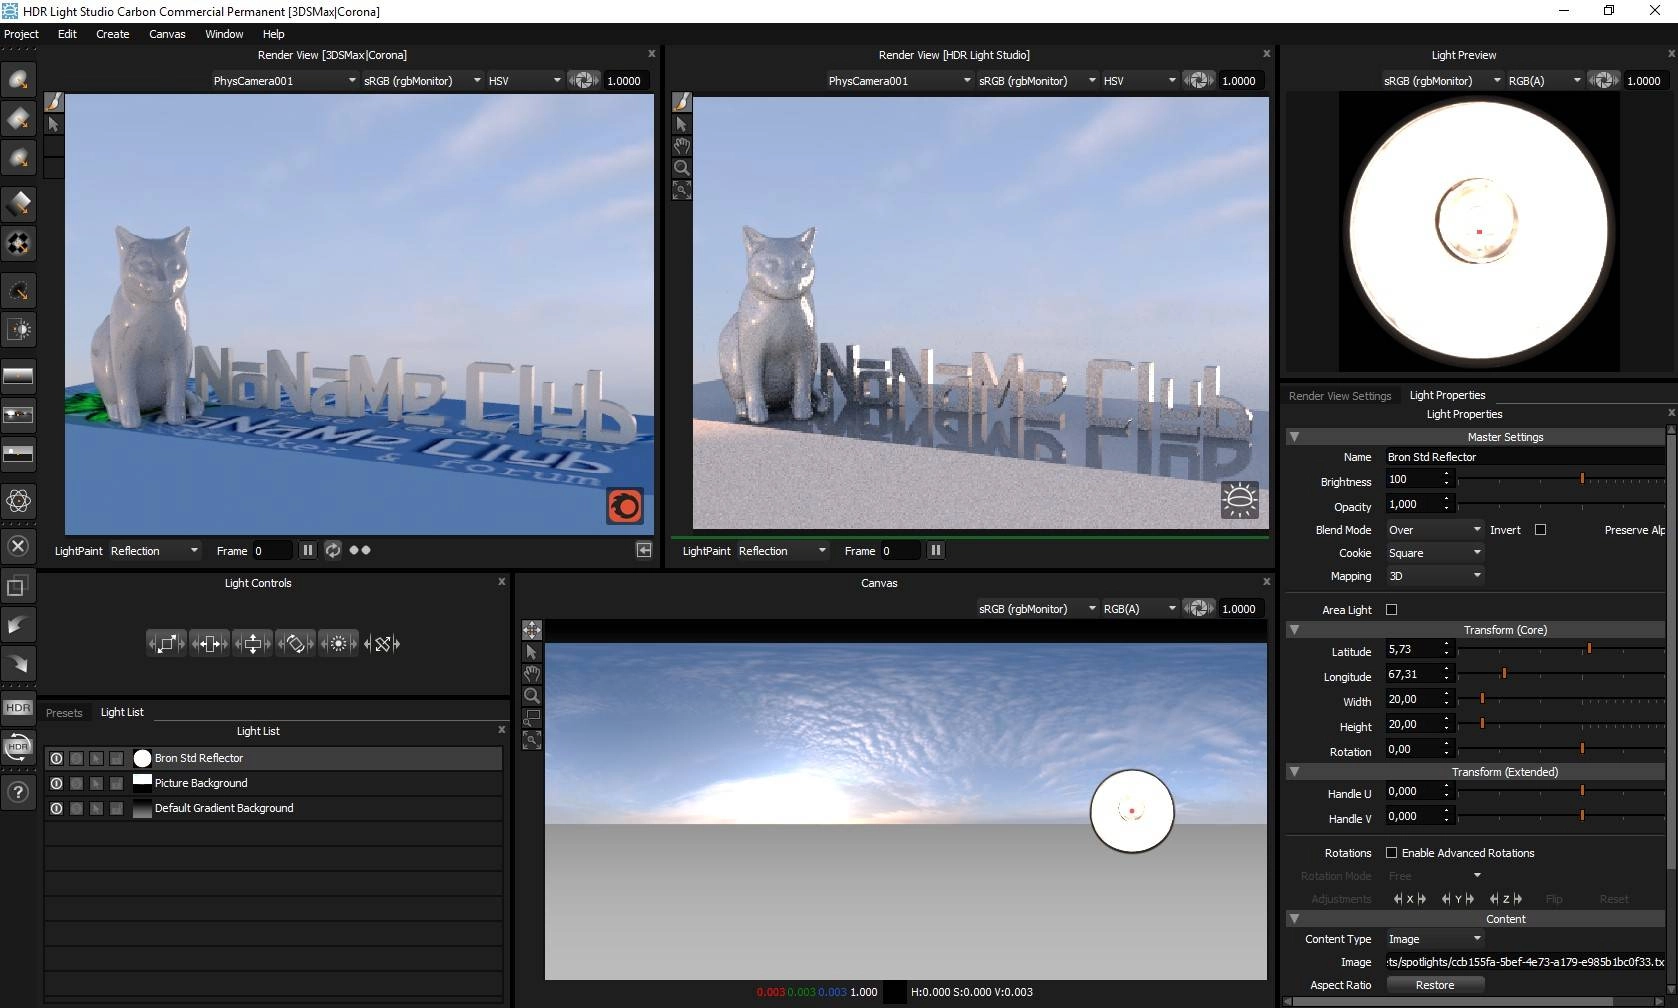Select the atom-shaped icon in the left toolbar
Viewport: 1678px width, 1008px height.
tap(18, 500)
